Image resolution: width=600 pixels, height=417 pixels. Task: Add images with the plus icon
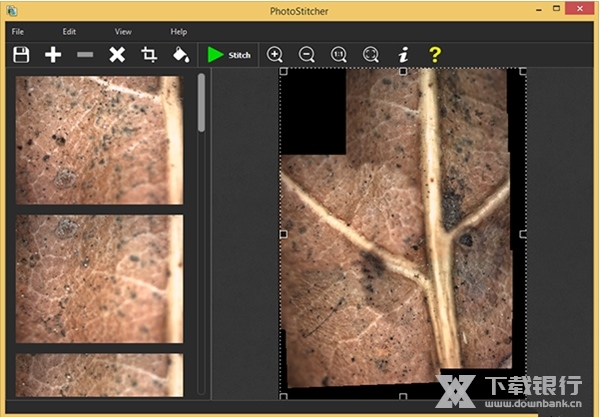tap(53, 55)
